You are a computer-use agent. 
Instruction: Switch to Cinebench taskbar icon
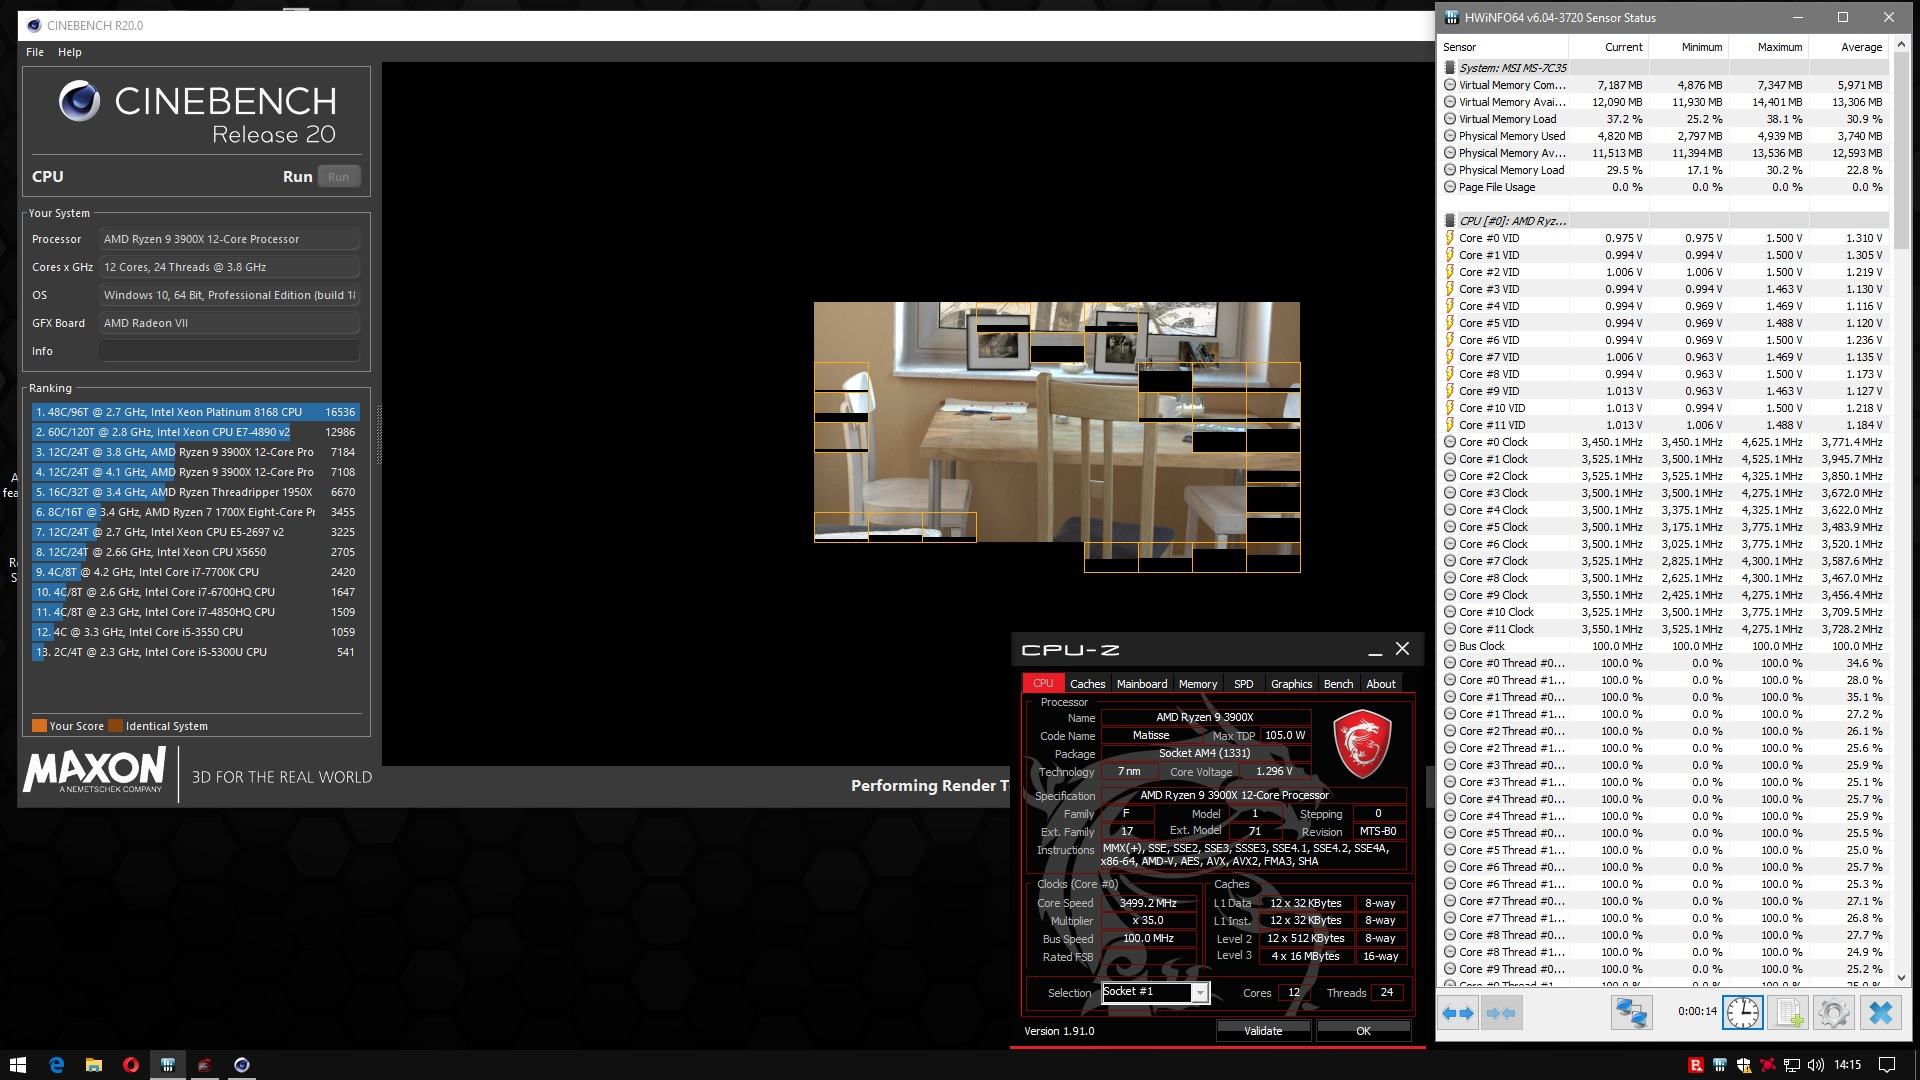(x=241, y=1064)
